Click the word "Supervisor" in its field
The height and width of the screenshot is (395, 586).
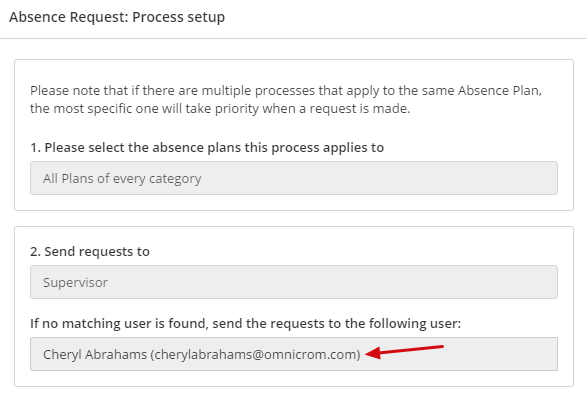coord(75,283)
